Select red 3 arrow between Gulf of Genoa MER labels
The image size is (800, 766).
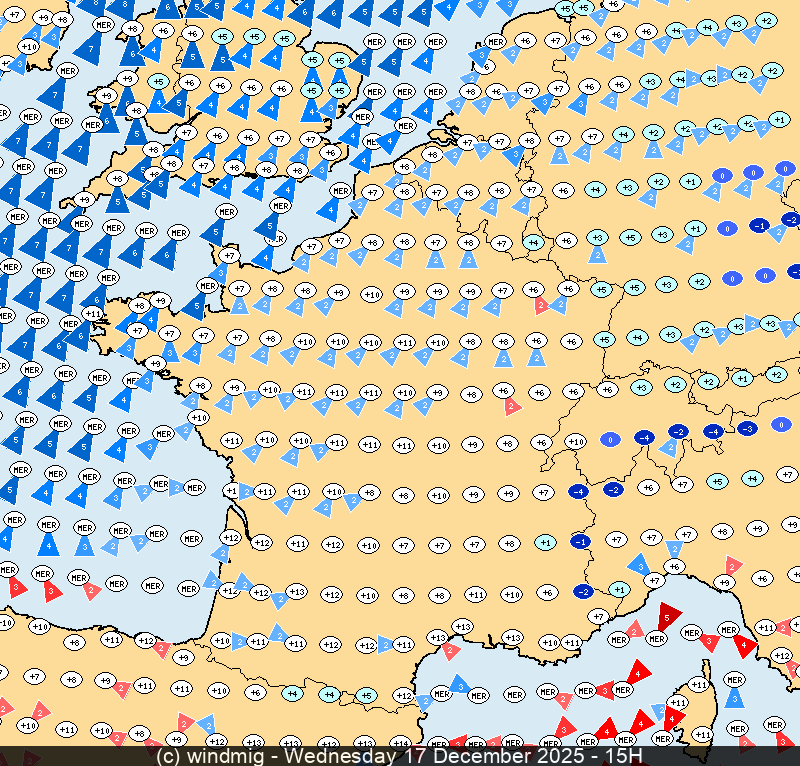[709, 640]
